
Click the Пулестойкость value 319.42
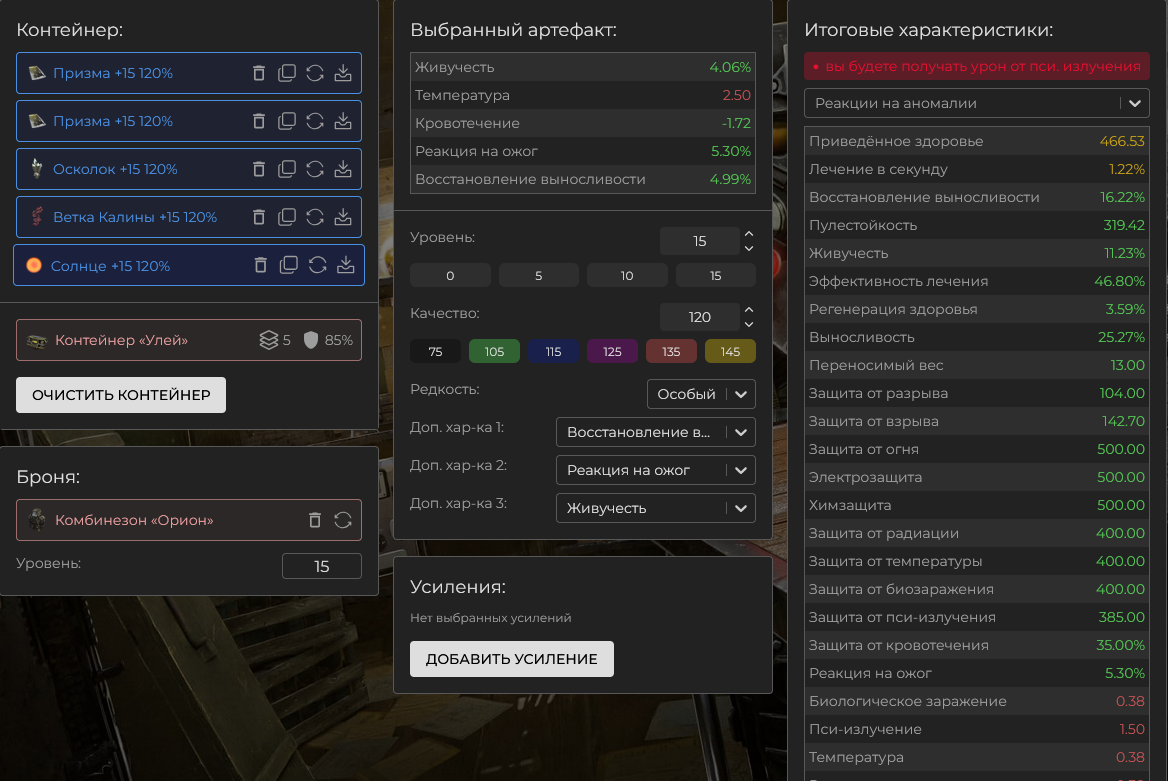click(1123, 225)
